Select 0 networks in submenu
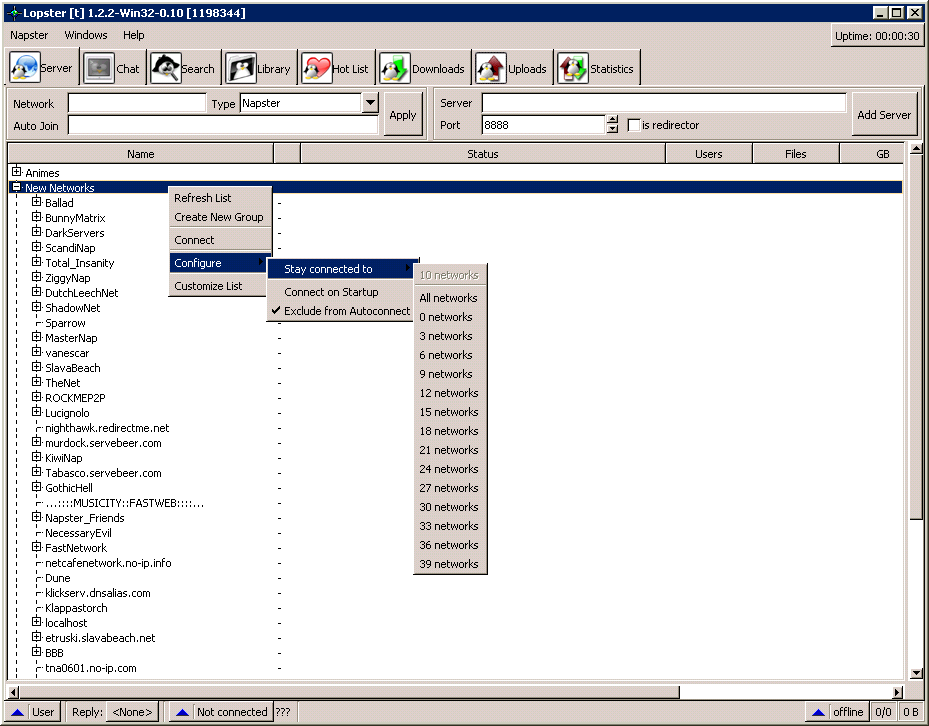The height and width of the screenshot is (726, 929). [x=450, y=316]
